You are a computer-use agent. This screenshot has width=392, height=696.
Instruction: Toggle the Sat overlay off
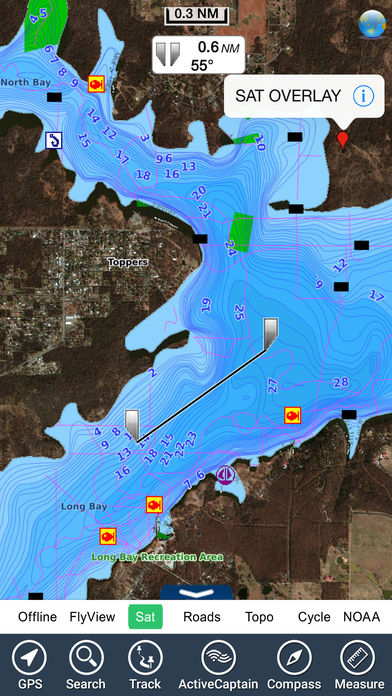coord(146,617)
